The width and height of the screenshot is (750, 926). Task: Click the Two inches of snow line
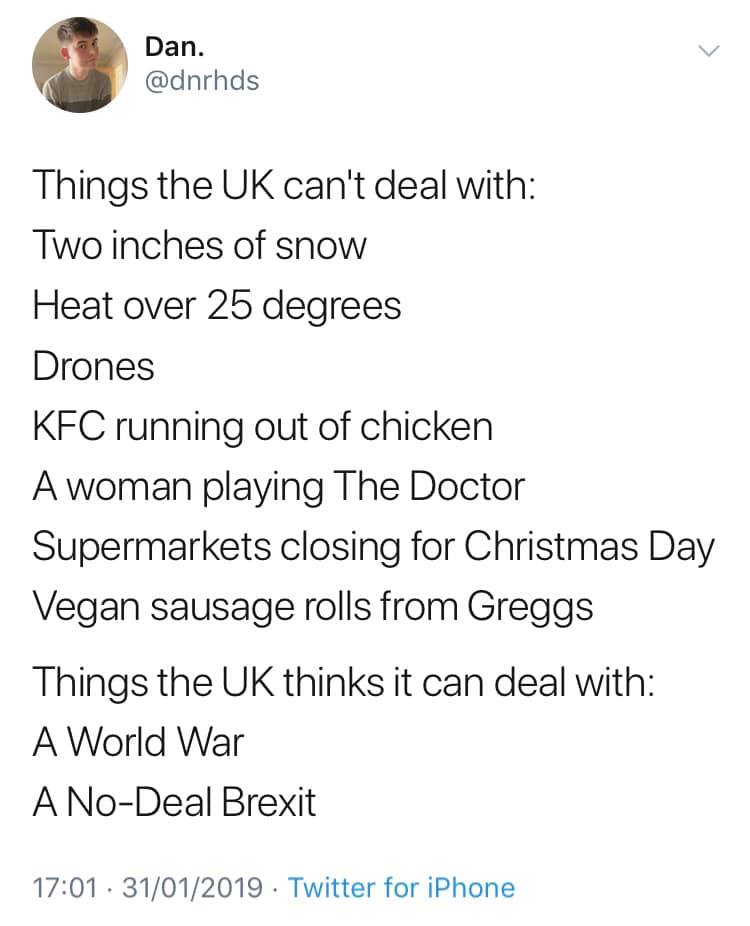click(x=200, y=246)
